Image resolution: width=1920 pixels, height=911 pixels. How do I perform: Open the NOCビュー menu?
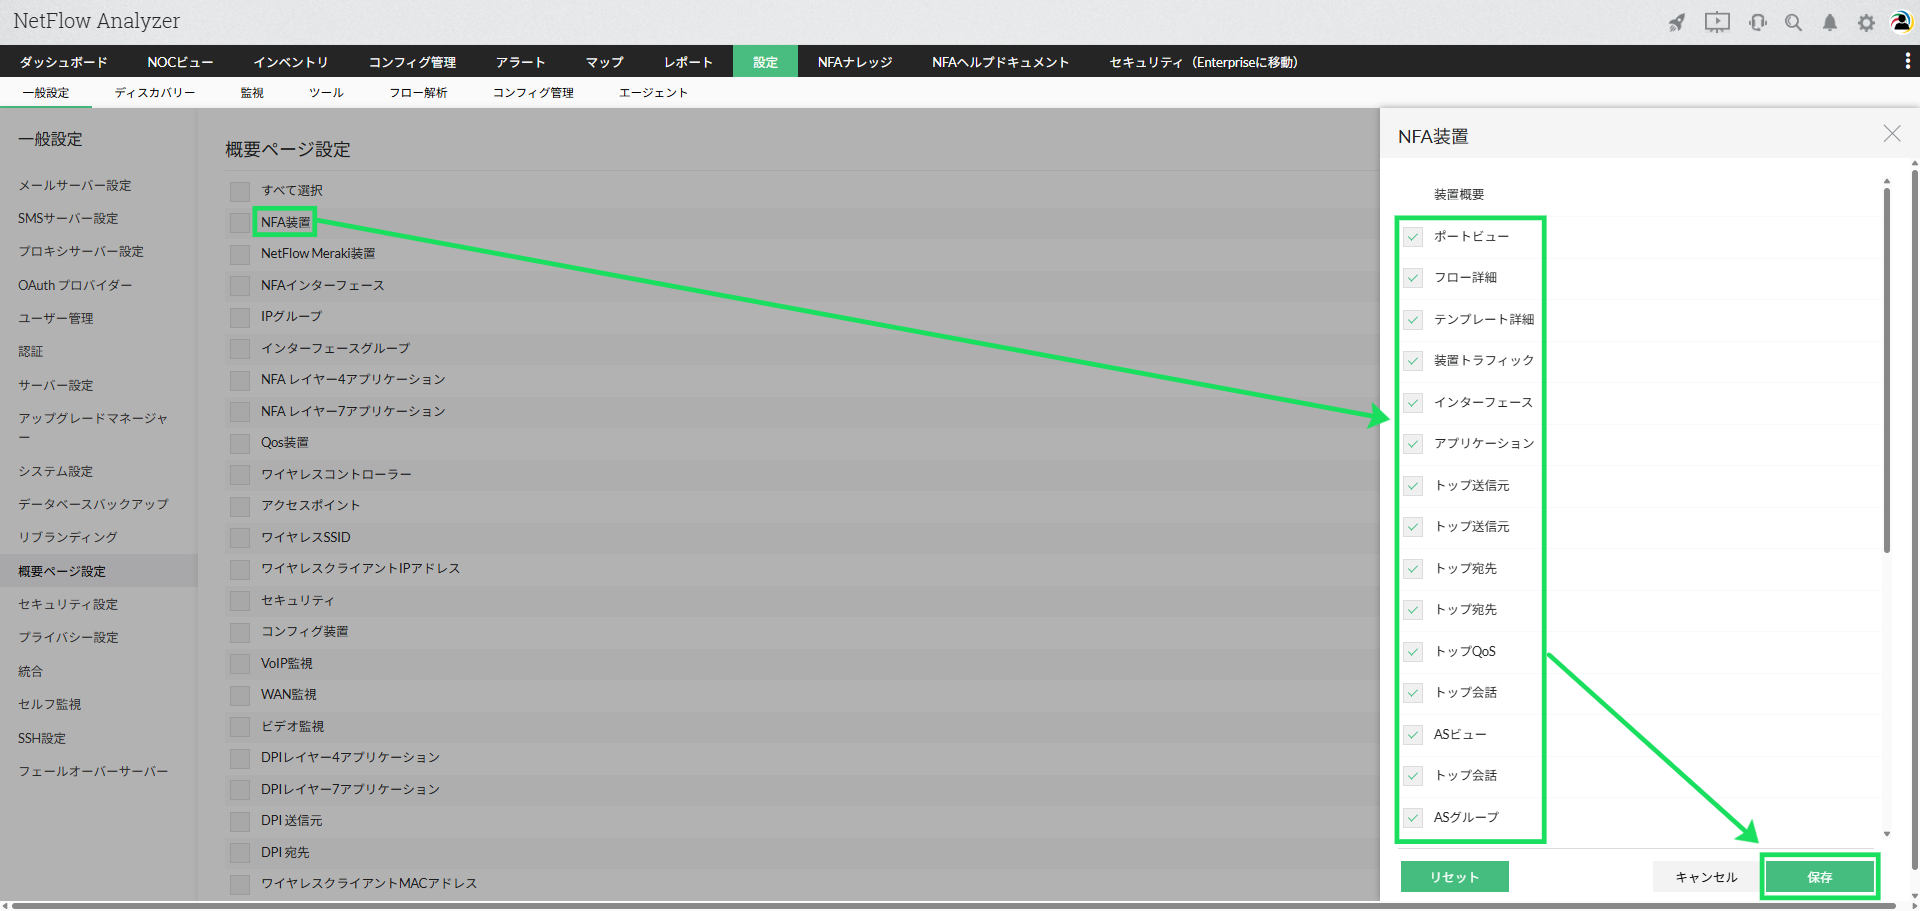click(x=180, y=62)
